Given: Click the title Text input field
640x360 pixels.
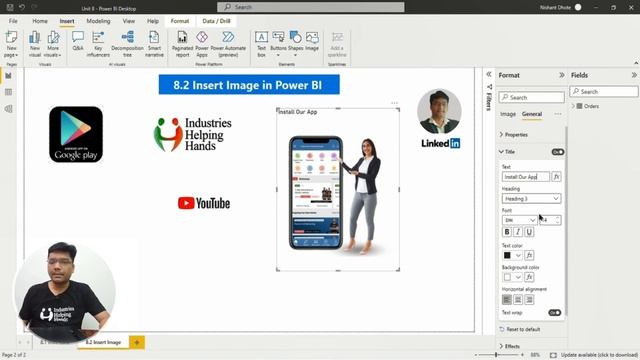Looking at the screenshot, I should point(526,177).
